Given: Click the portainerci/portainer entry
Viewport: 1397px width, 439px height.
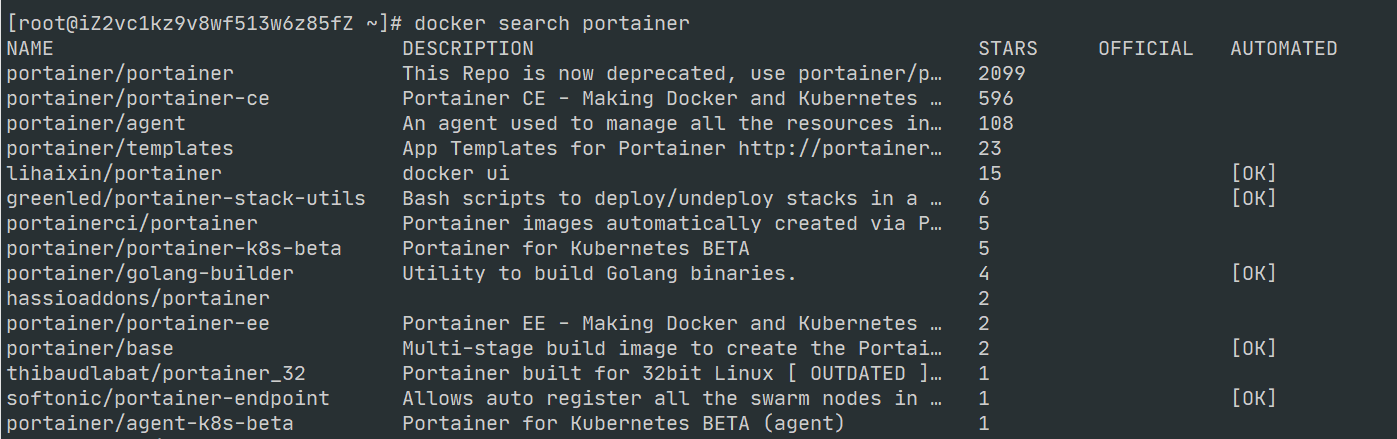Looking at the screenshot, I should point(132,223).
